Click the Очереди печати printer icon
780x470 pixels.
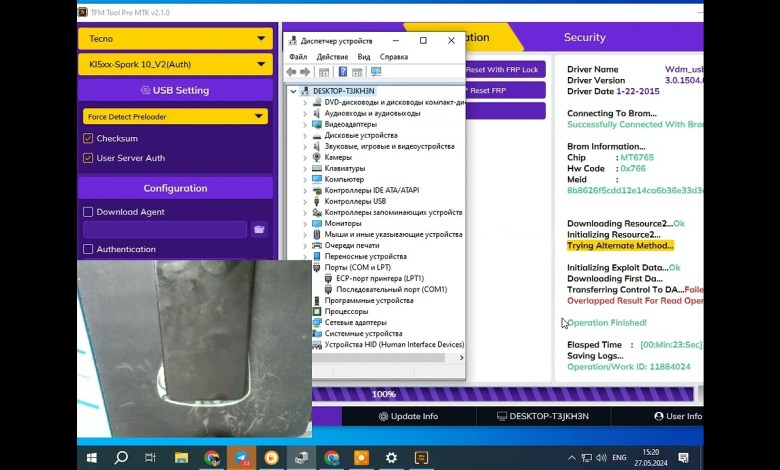pyautogui.click(x=316, y=245)
